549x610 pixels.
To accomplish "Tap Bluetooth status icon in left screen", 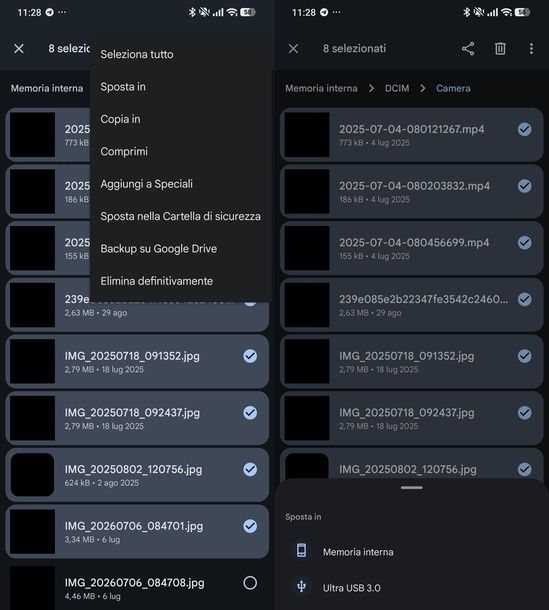I will point(192,12).
